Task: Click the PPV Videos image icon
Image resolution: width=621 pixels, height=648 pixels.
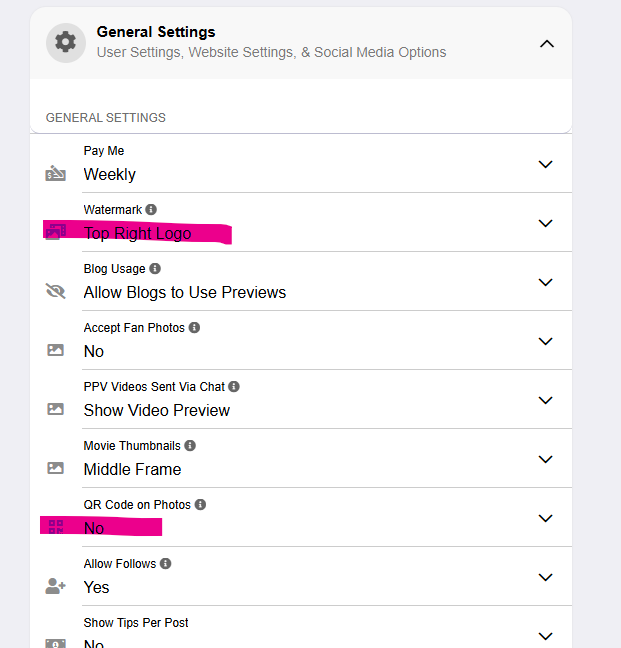Action: [55, 409]
